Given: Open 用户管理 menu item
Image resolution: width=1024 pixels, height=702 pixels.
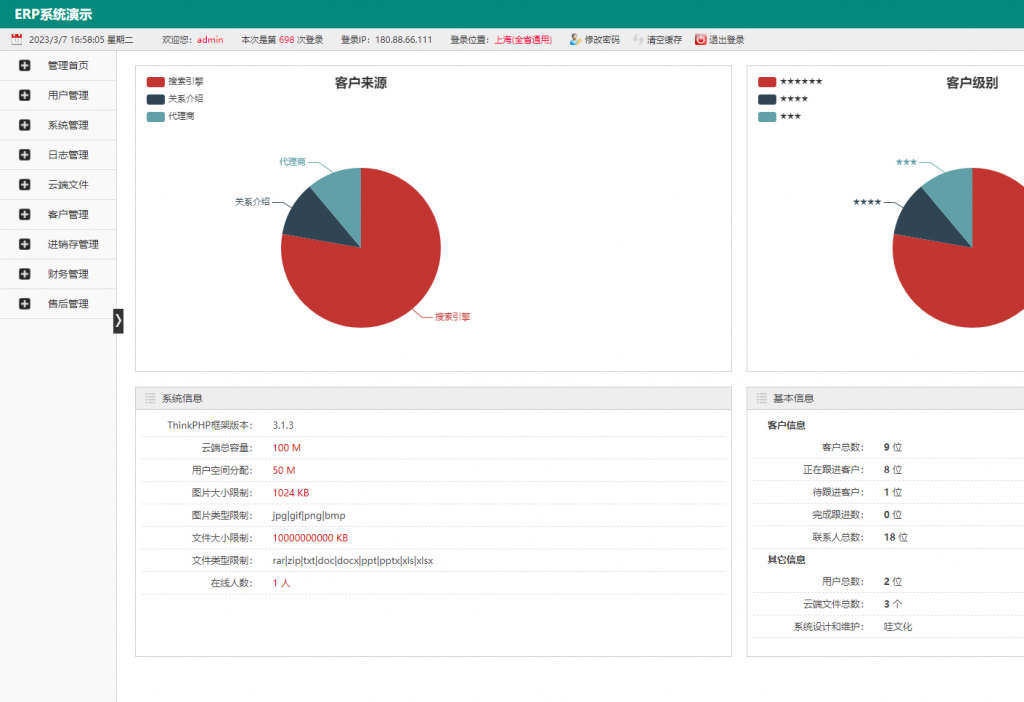Looking at the screenshot, I should coord(68,95).
